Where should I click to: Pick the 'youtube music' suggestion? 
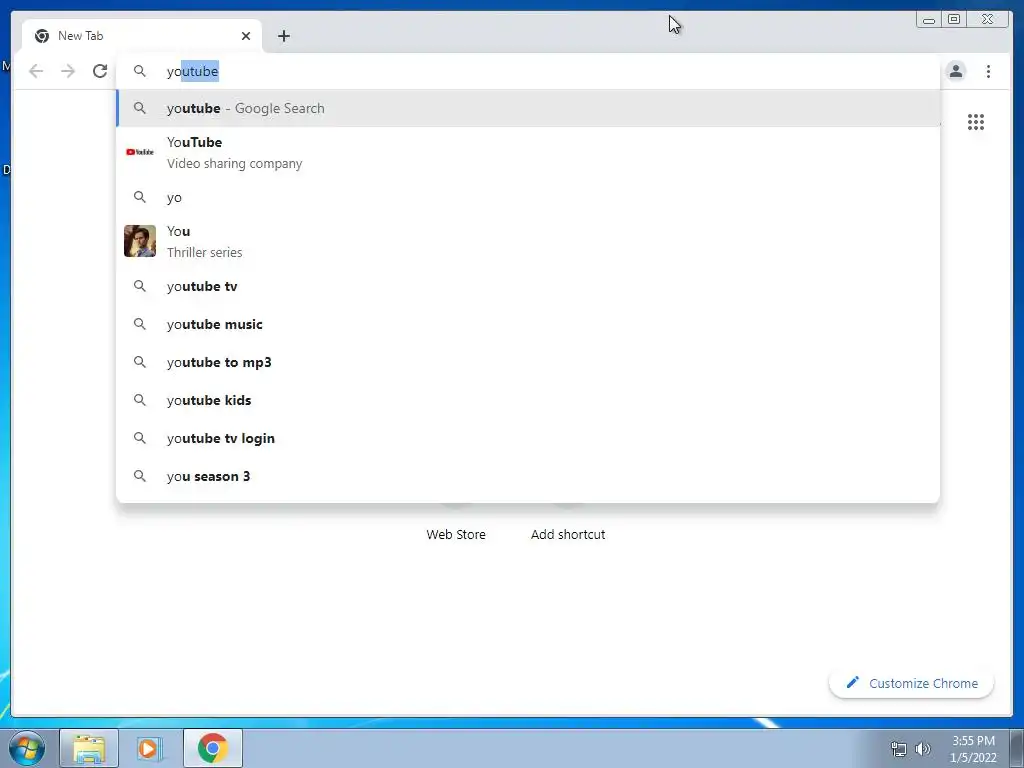click(528, 324)
